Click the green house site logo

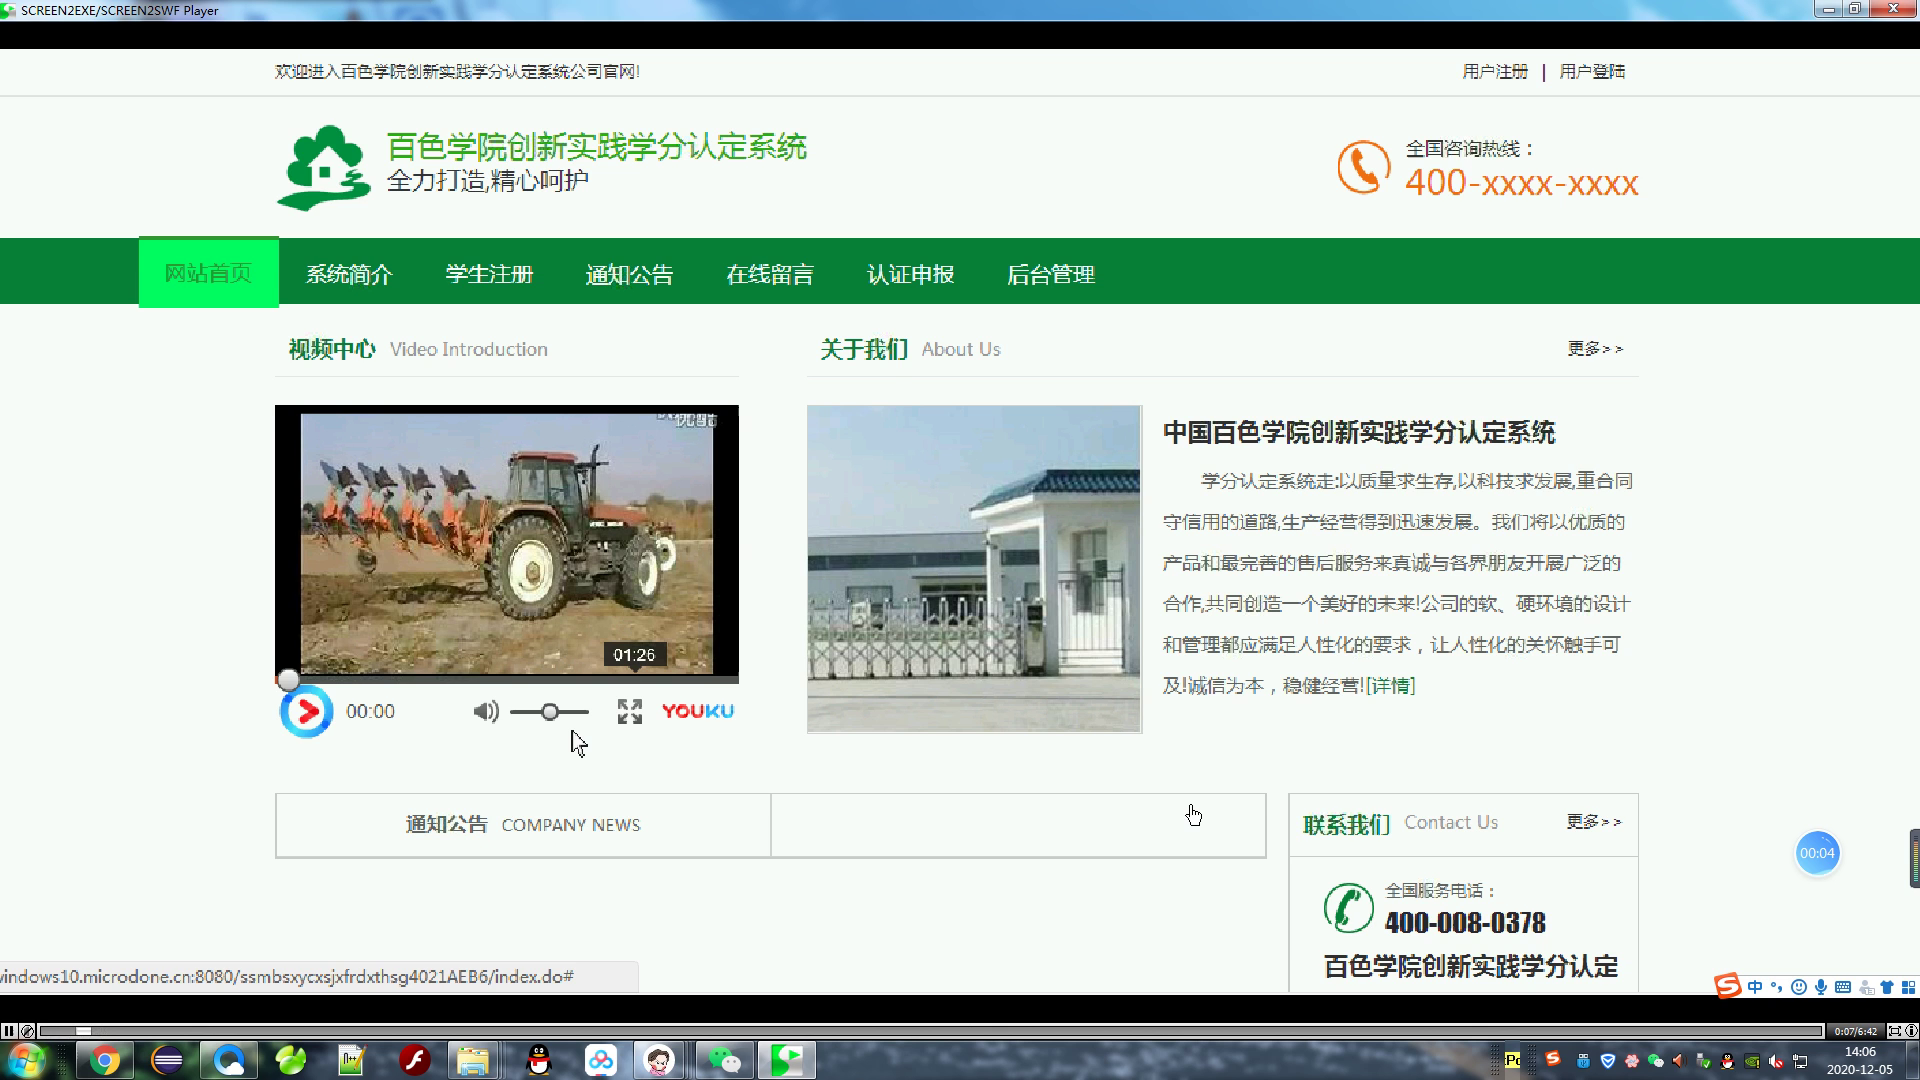pos(324,167)
